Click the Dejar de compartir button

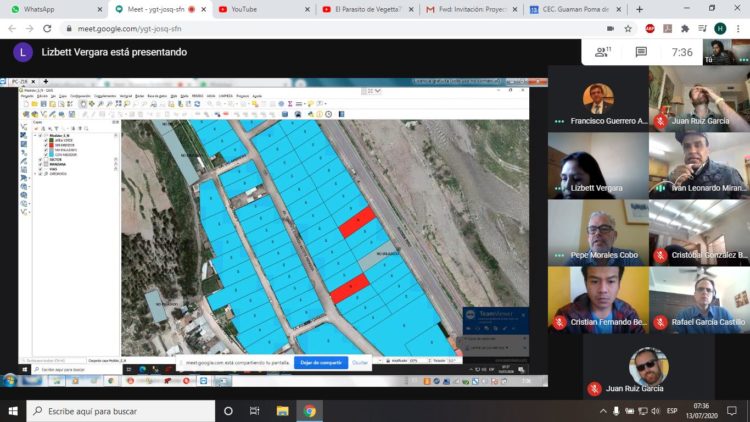point(320,362)
